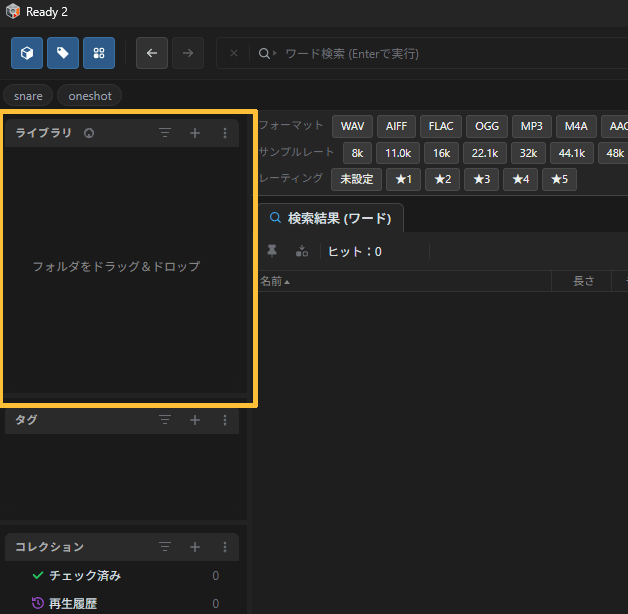The image size is (628, 614).
Task: Toggle the 8k sample rate filter
Action: click(357, 153)
